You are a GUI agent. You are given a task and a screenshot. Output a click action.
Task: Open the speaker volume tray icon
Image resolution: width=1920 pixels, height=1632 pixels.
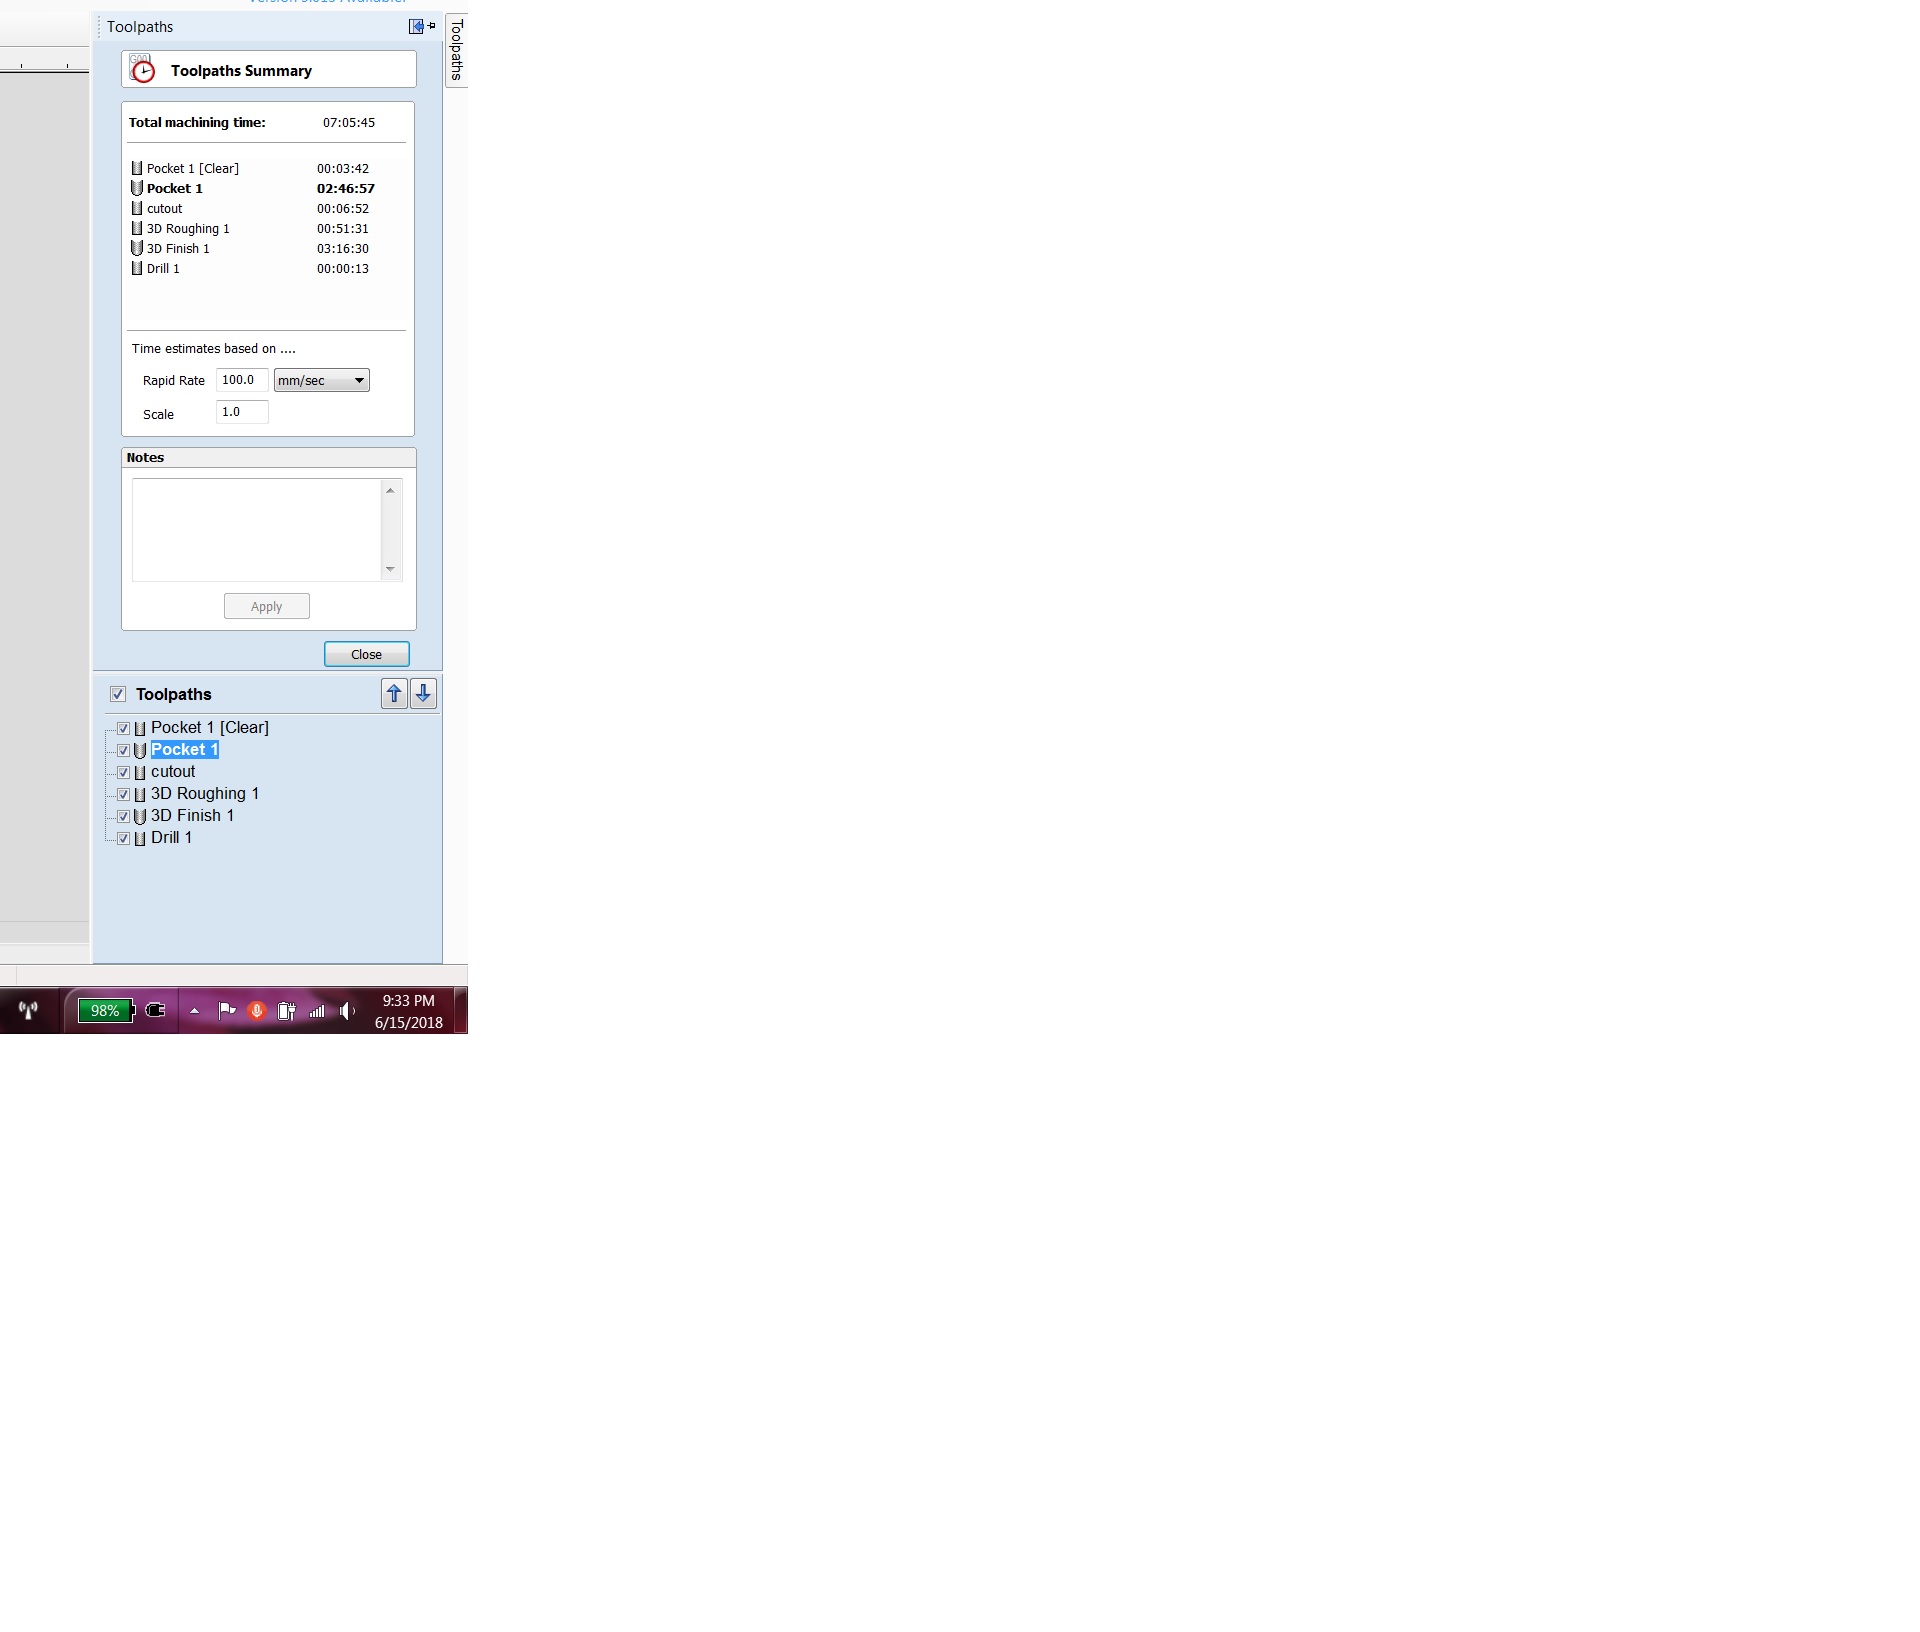[x=346, y=1011]
